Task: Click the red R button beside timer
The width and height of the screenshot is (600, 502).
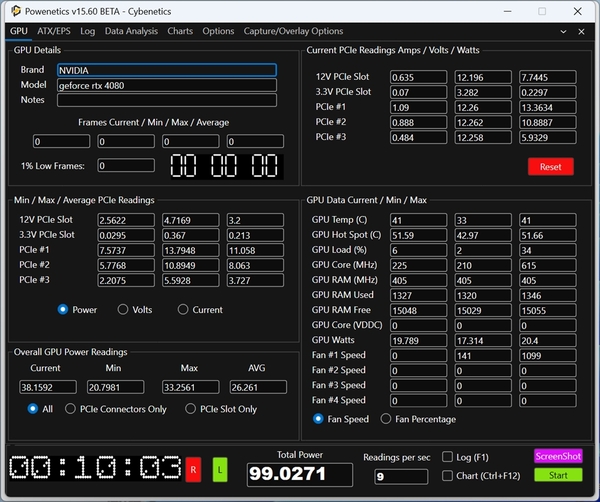Action: (x=193, y=467)
